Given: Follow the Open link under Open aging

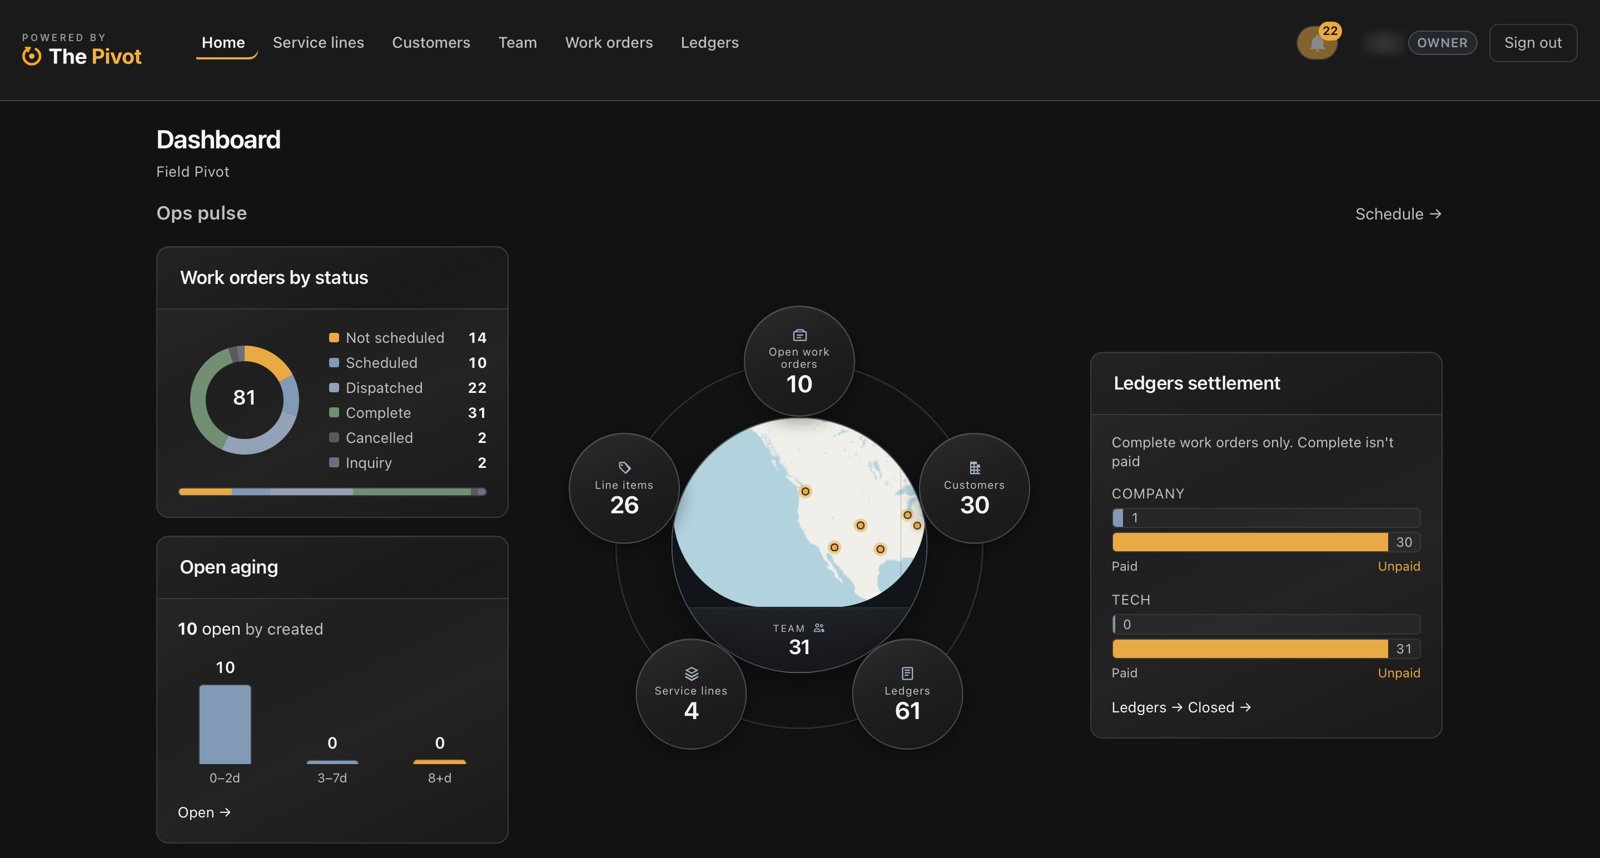Looking at the screenshot, I should coord(204,813).
